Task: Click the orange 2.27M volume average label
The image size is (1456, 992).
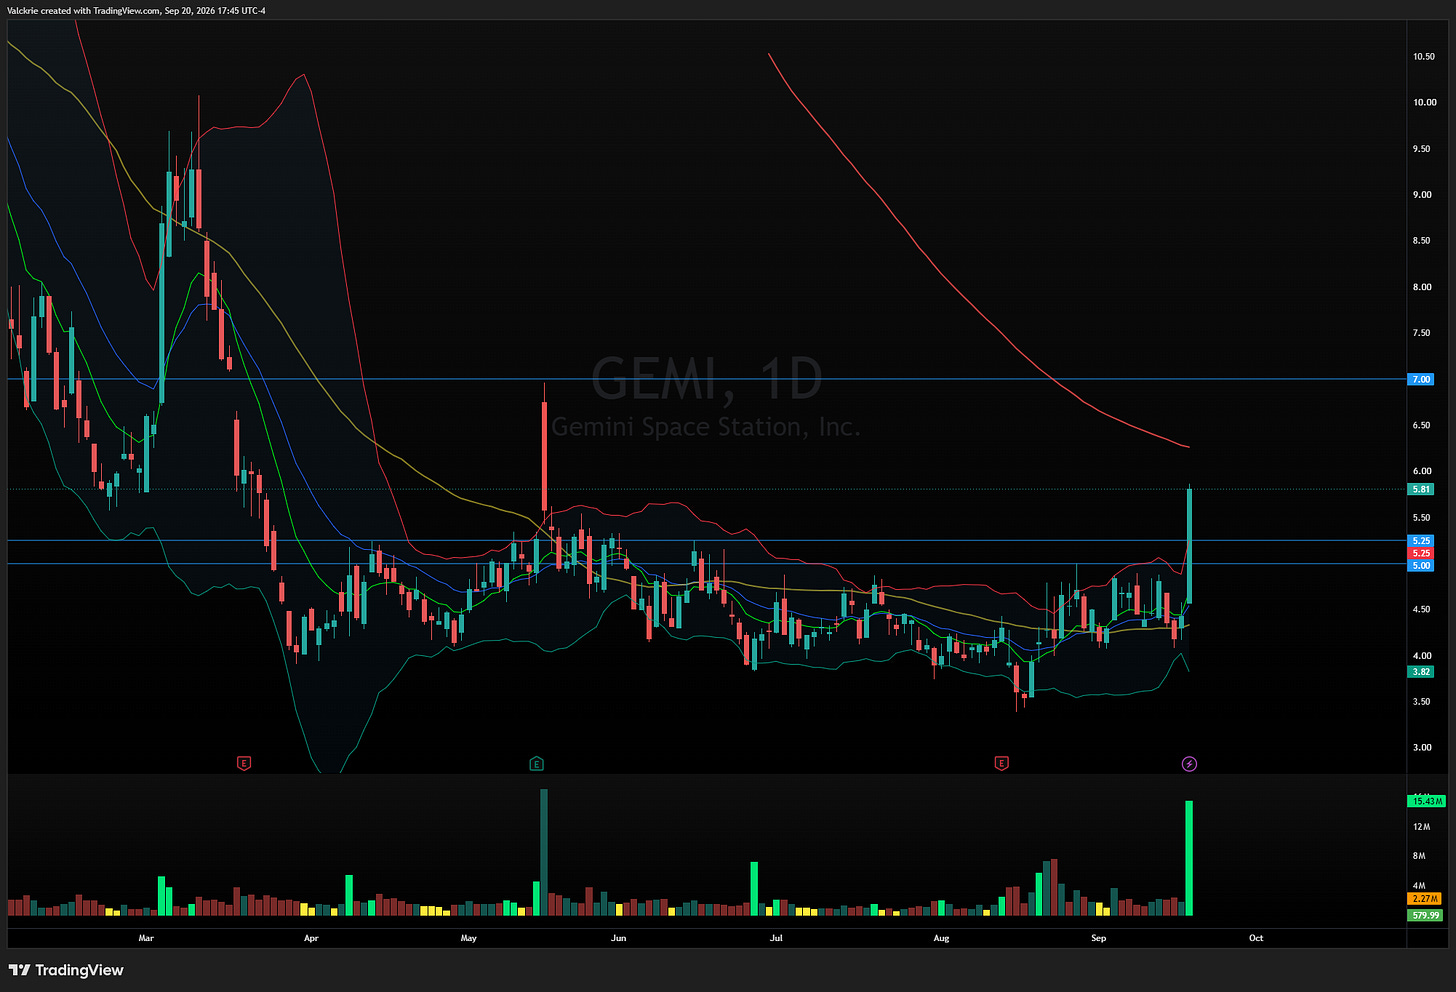Action: (x=1425, y=899)
